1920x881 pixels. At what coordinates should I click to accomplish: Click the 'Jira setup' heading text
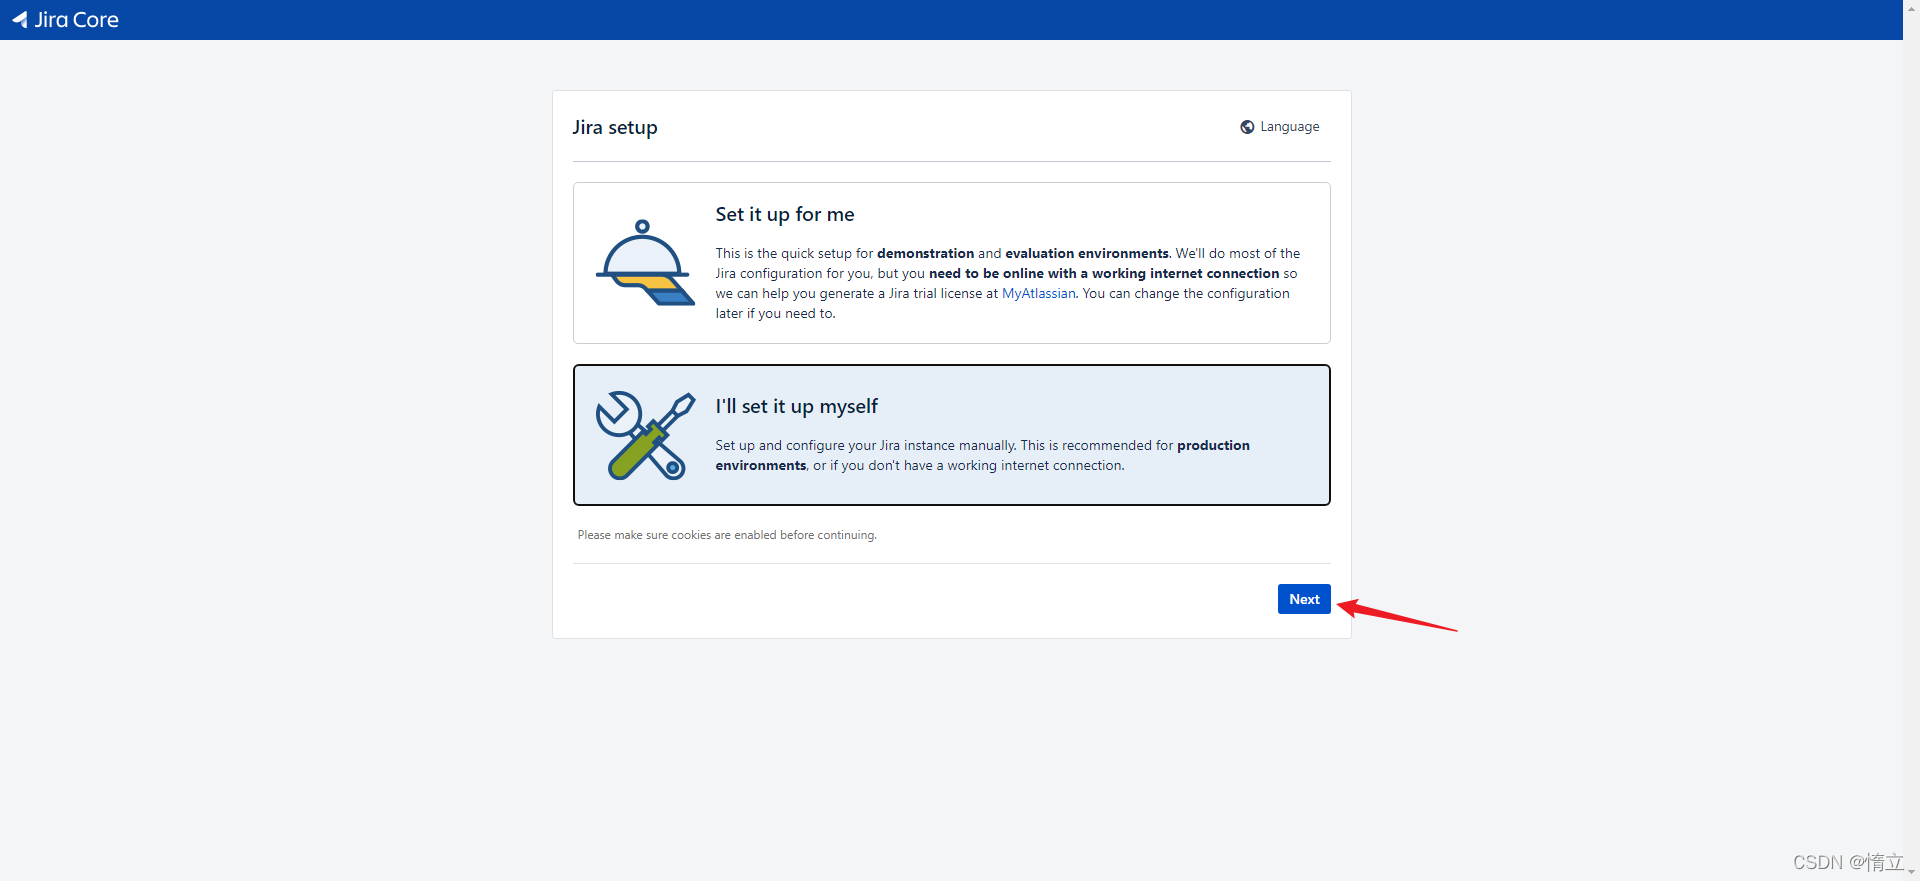[x=615, y=128]
